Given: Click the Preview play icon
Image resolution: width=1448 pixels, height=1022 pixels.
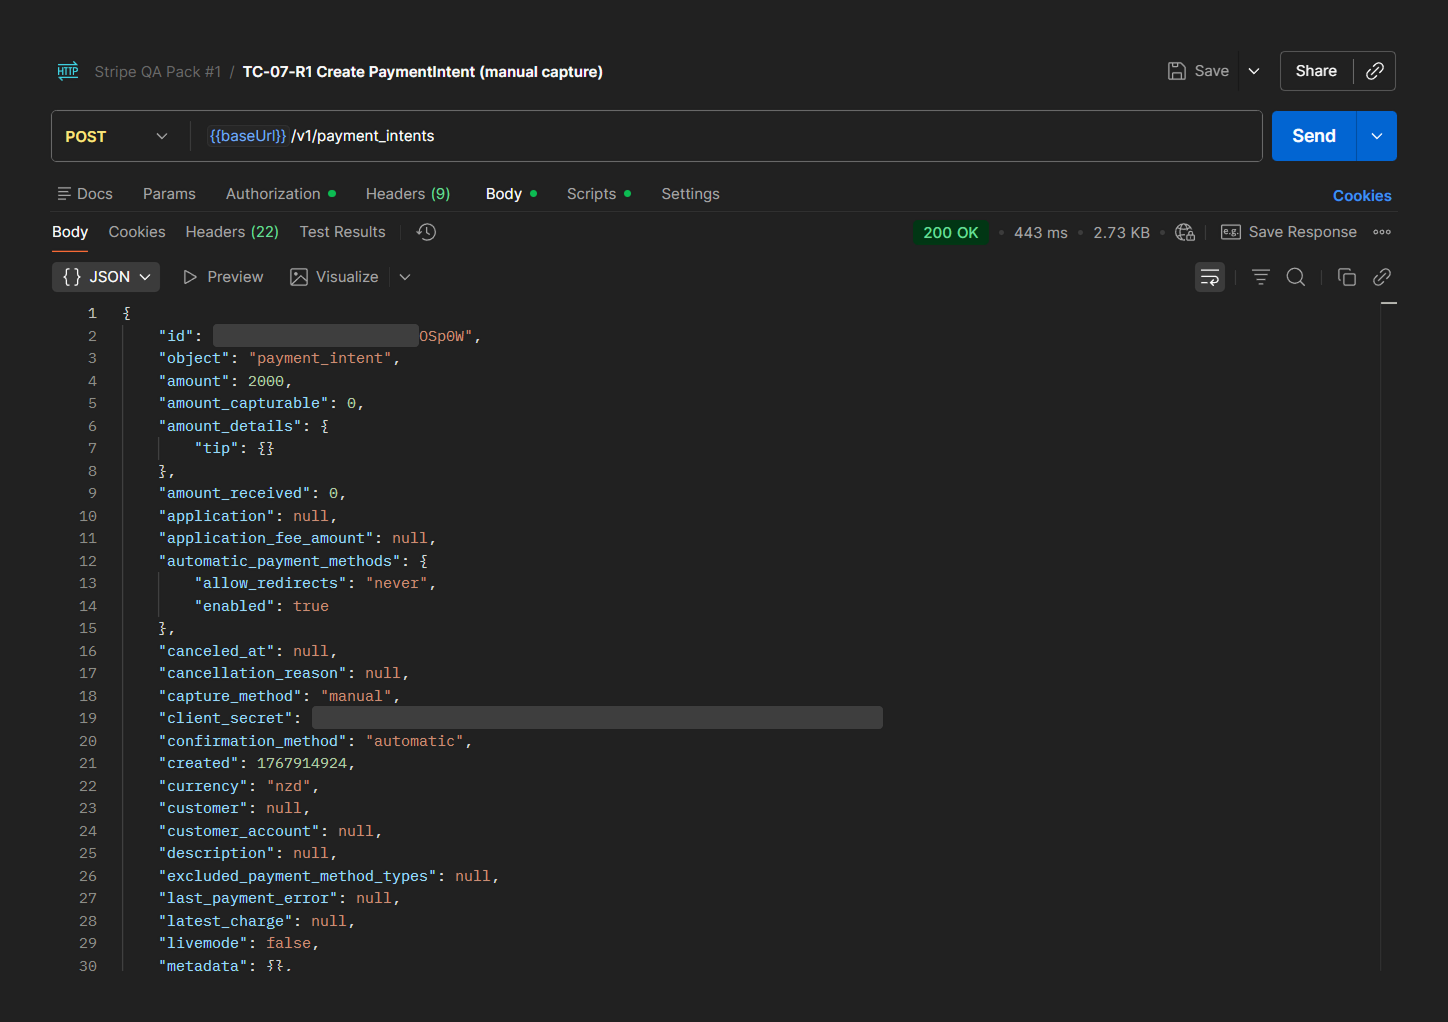Looking at the screenshot, I should 190,277.
